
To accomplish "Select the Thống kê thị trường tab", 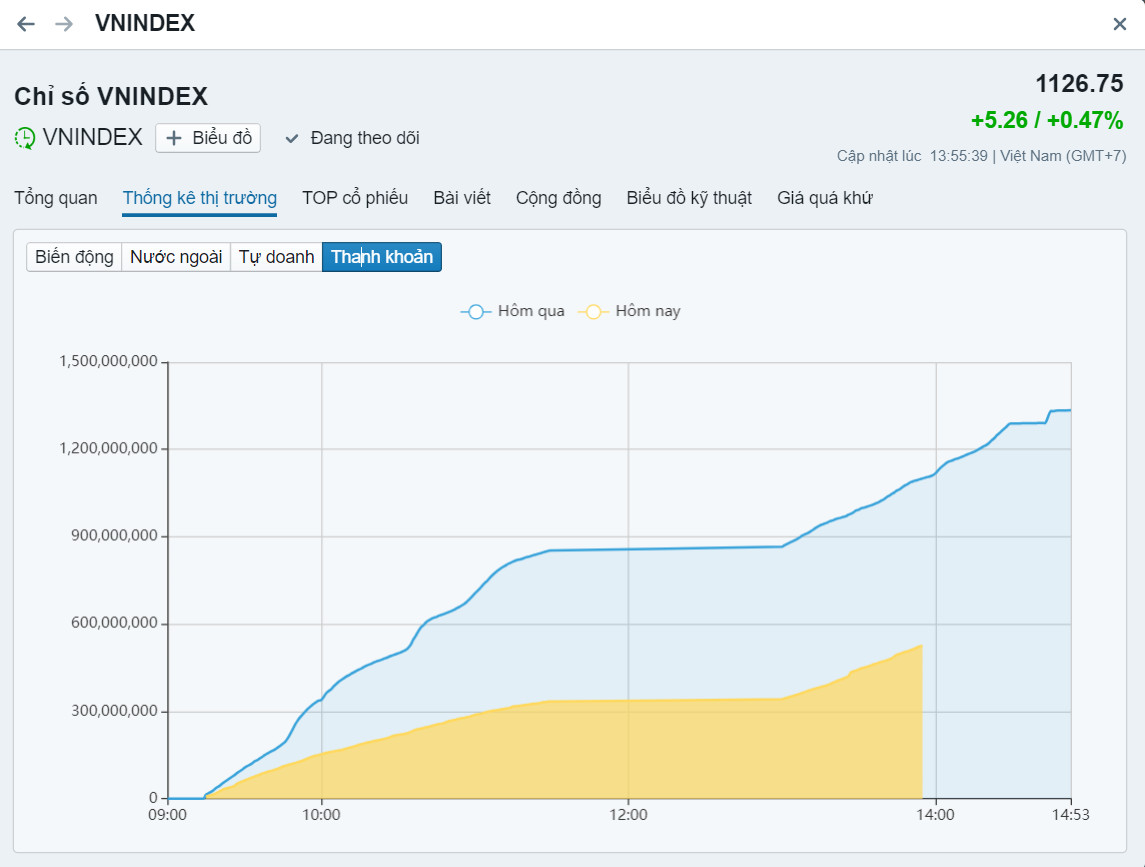I will click(x=199, y=198).
